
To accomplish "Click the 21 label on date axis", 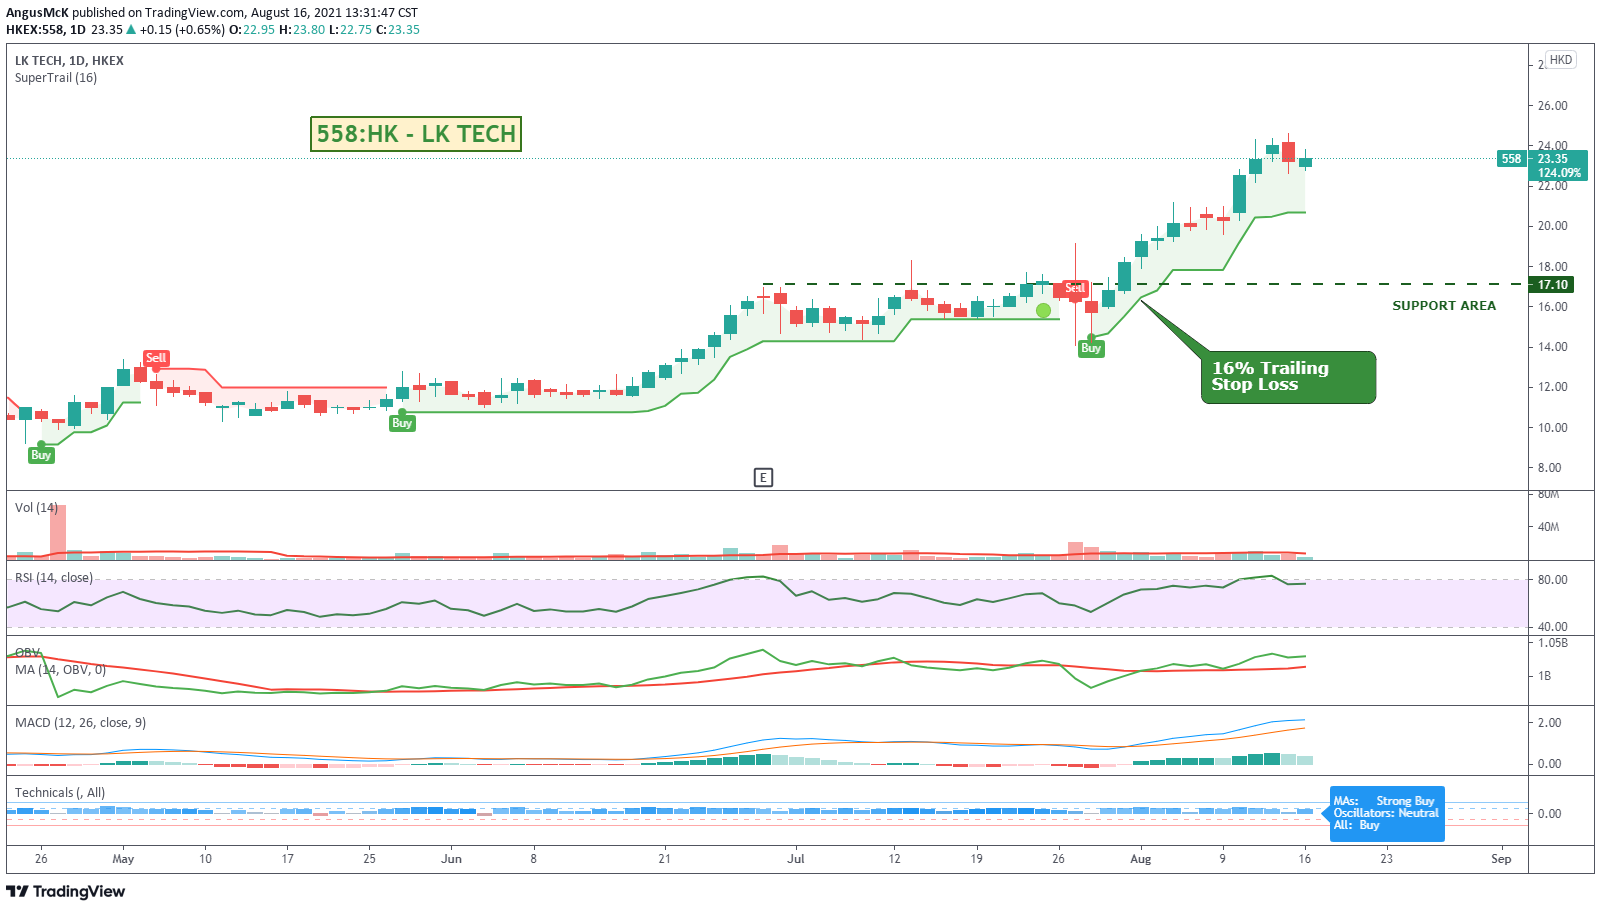I will [665, 859].
